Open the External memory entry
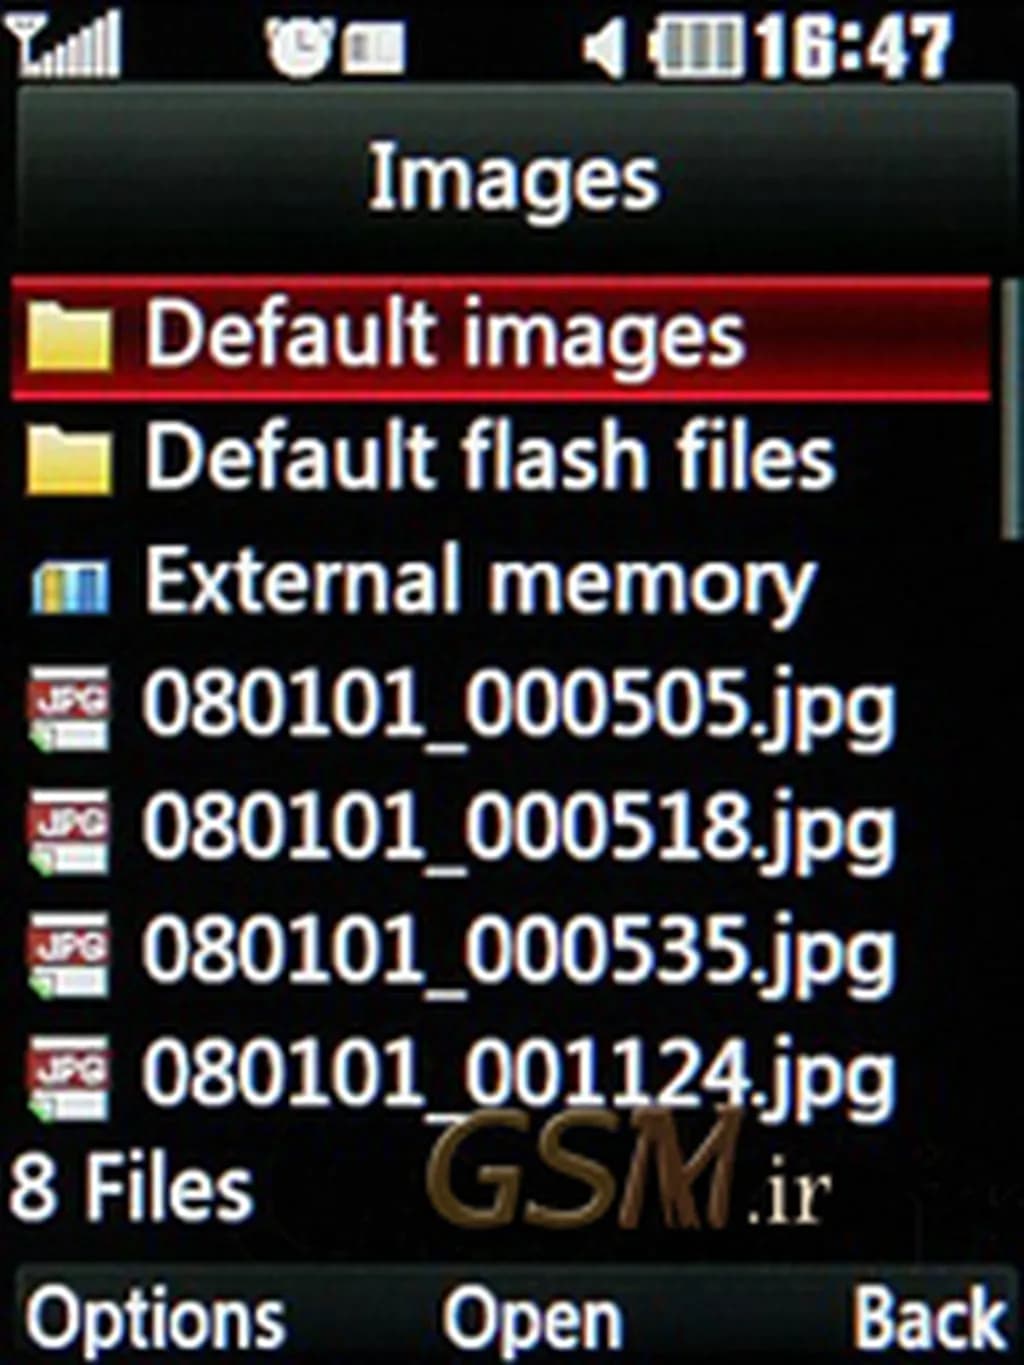Screen dimensions: 1024x1365 [x=502, y=584]
